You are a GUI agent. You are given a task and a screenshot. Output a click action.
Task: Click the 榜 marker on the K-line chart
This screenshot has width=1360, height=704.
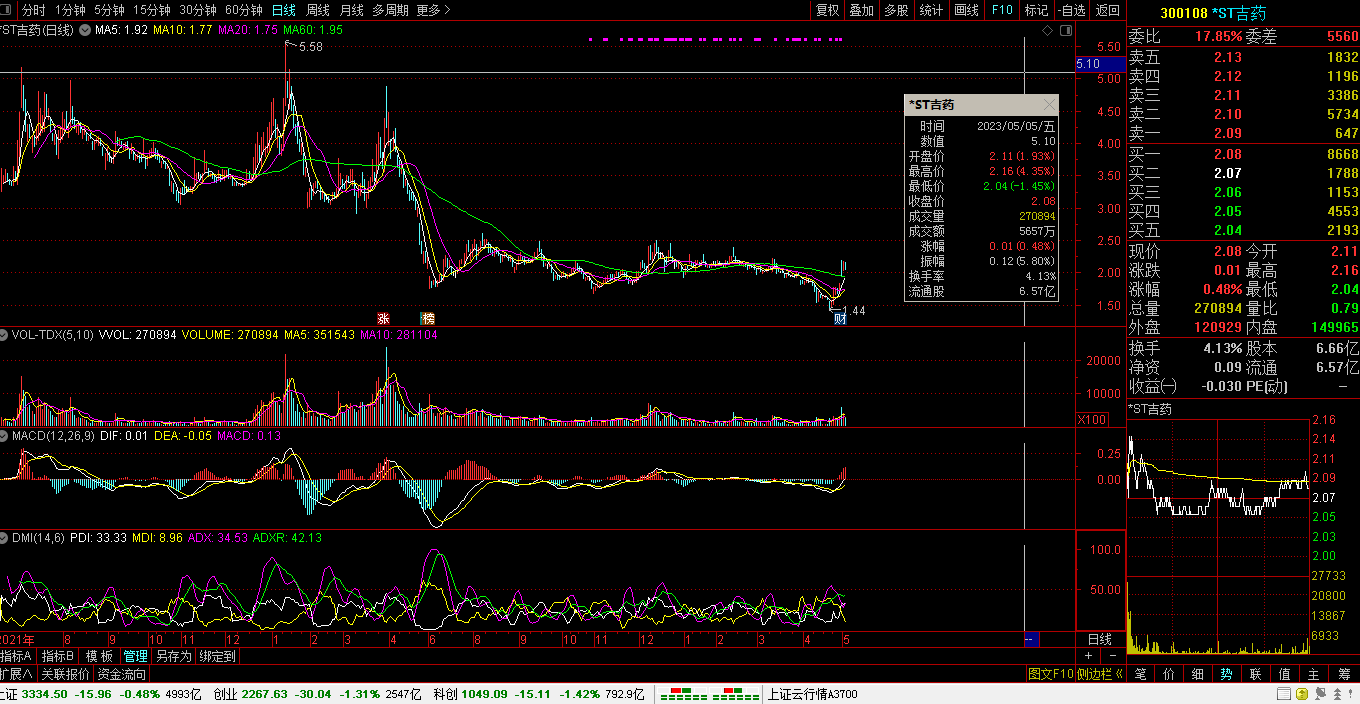(428, 318)
